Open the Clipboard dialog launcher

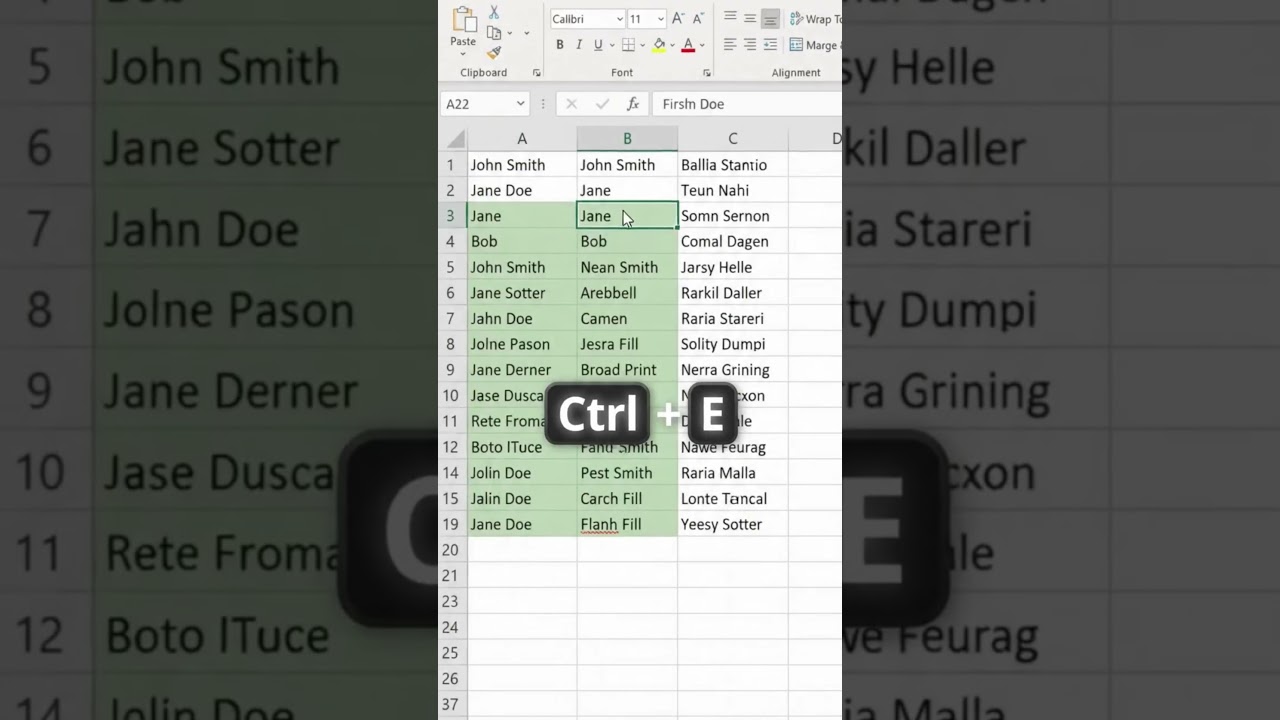(537, 73)
